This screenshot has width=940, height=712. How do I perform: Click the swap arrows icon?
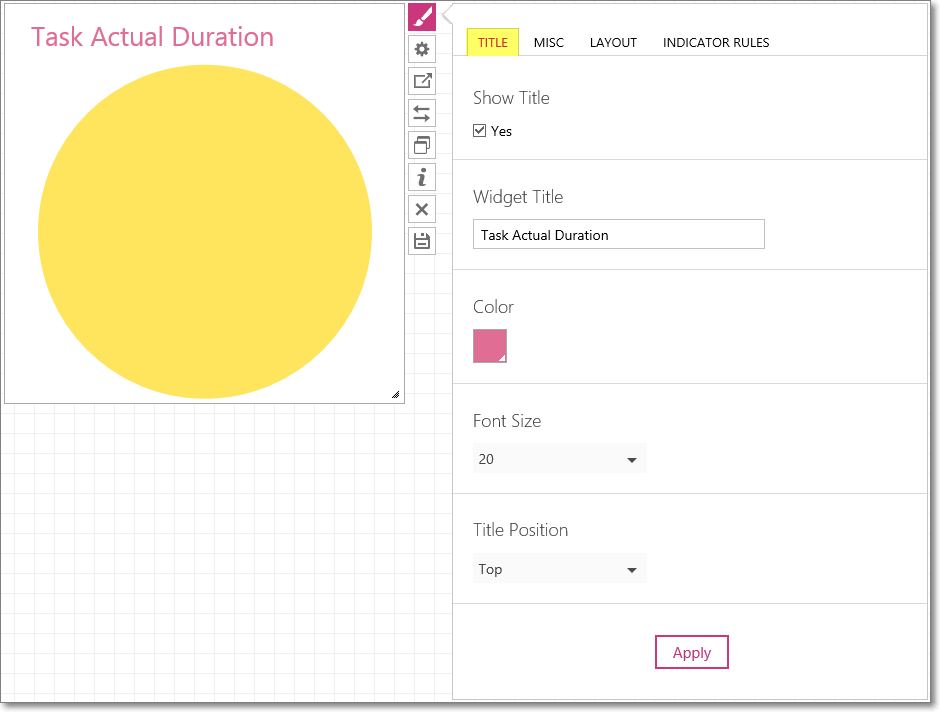point(422,113)
